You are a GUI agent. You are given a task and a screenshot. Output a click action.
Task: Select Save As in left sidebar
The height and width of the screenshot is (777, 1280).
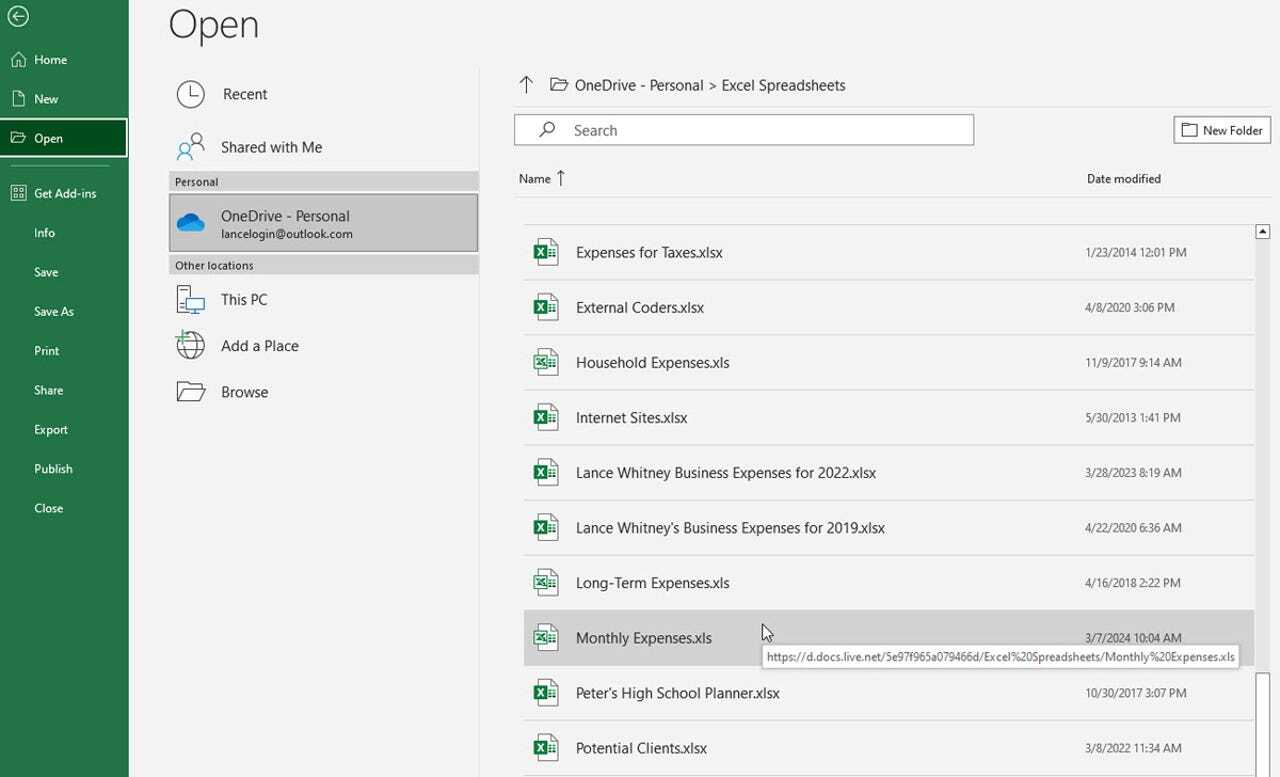(54, 311)
